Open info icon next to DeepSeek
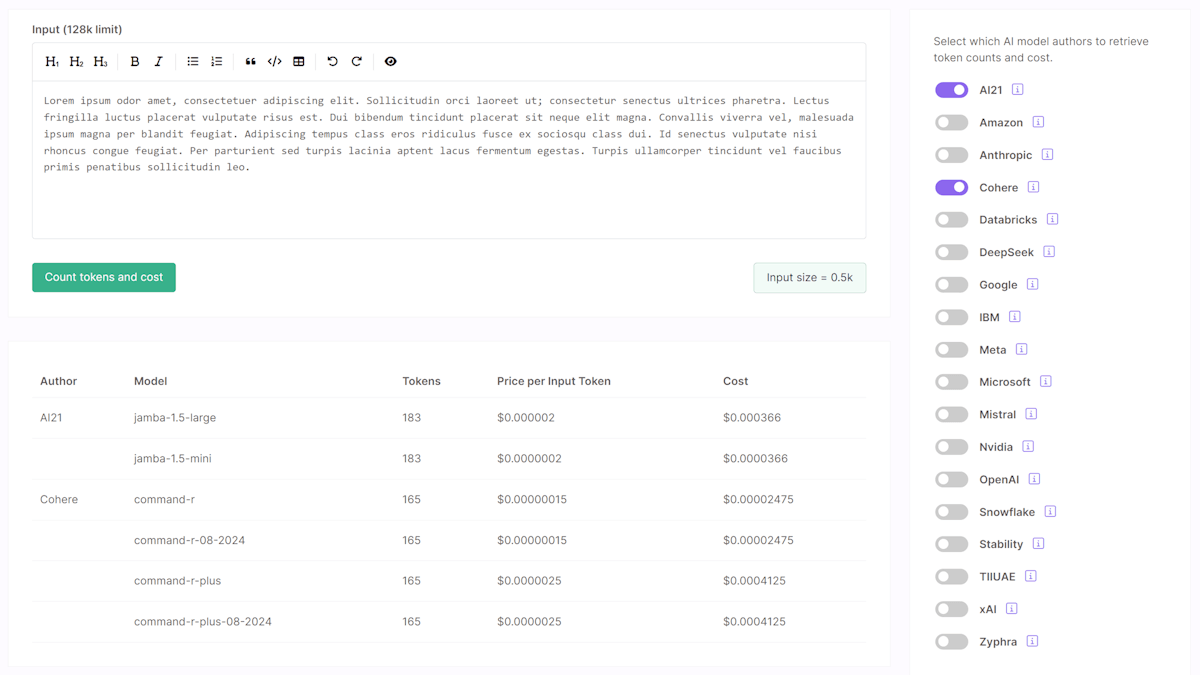This screenshot has height=675, width=1200. point(1049,252)
